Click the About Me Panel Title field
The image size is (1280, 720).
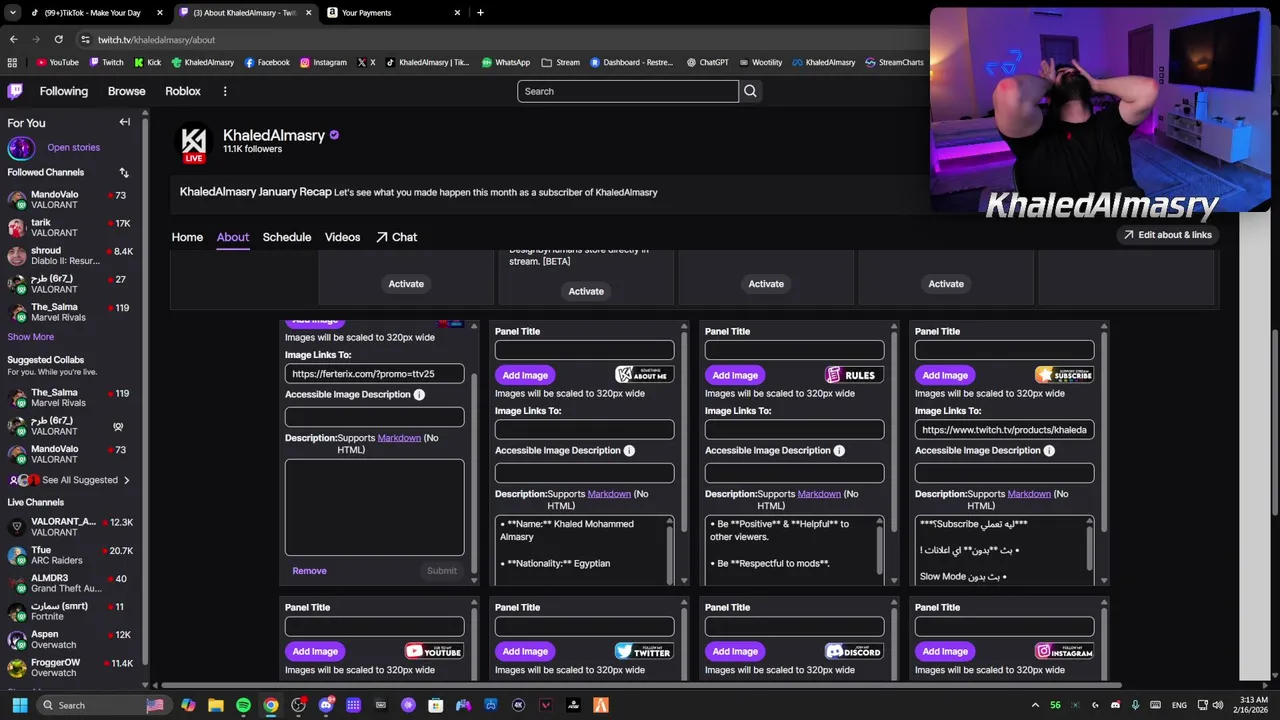tap(584, 350)
